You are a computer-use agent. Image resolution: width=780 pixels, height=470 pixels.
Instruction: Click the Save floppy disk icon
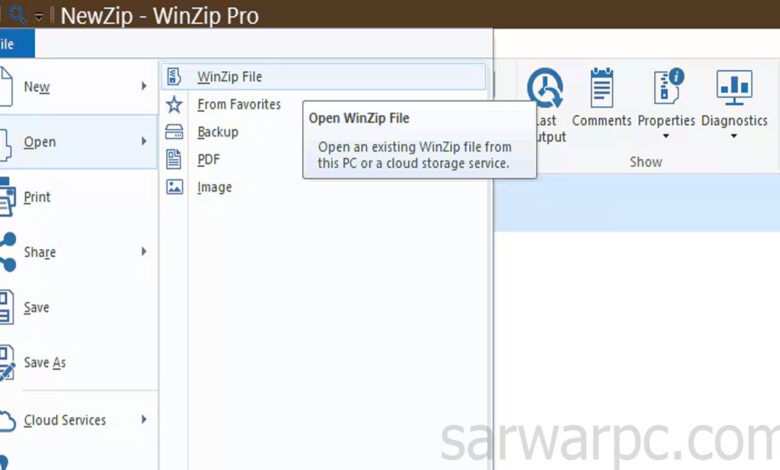(6, 308)
